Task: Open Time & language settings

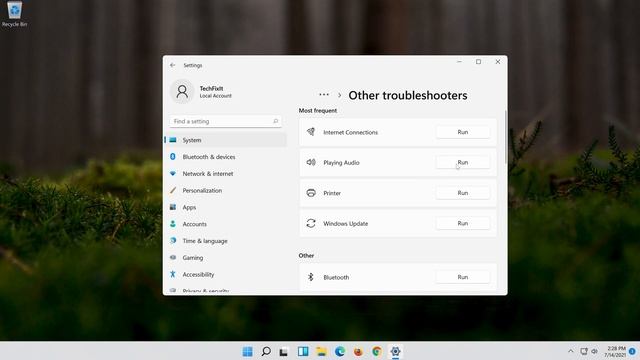Action: point(226,241)
